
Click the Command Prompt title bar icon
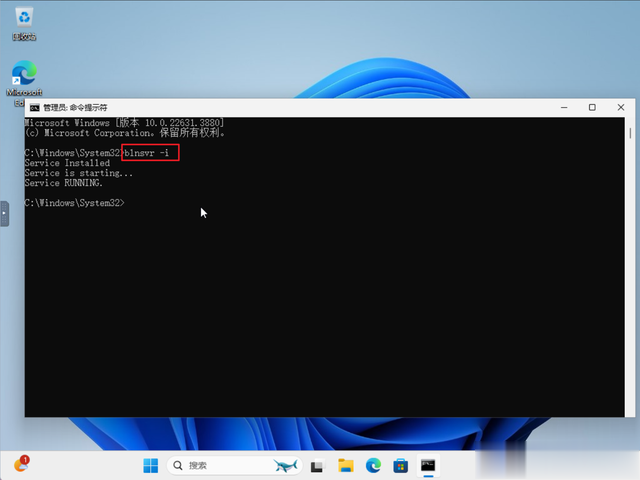[35, 108]
